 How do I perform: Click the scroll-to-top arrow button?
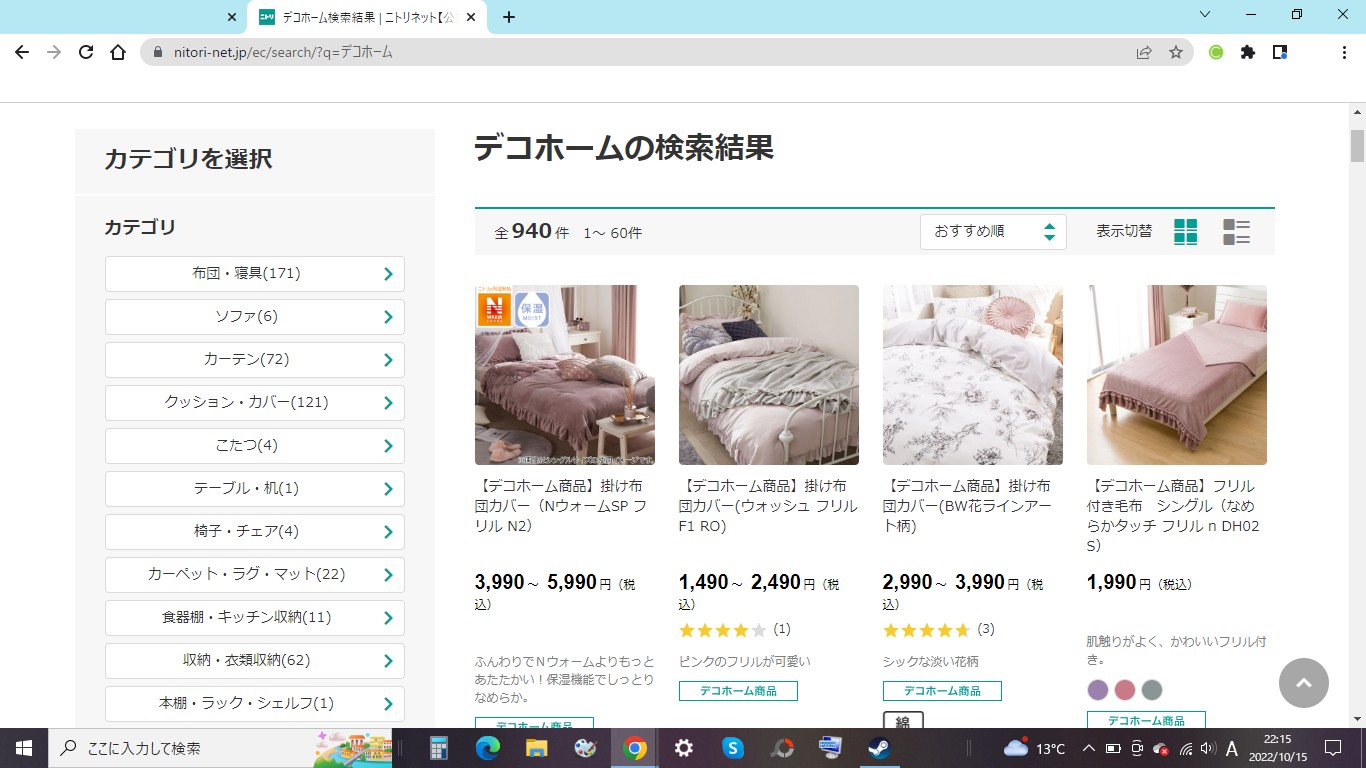[1303, 683]
